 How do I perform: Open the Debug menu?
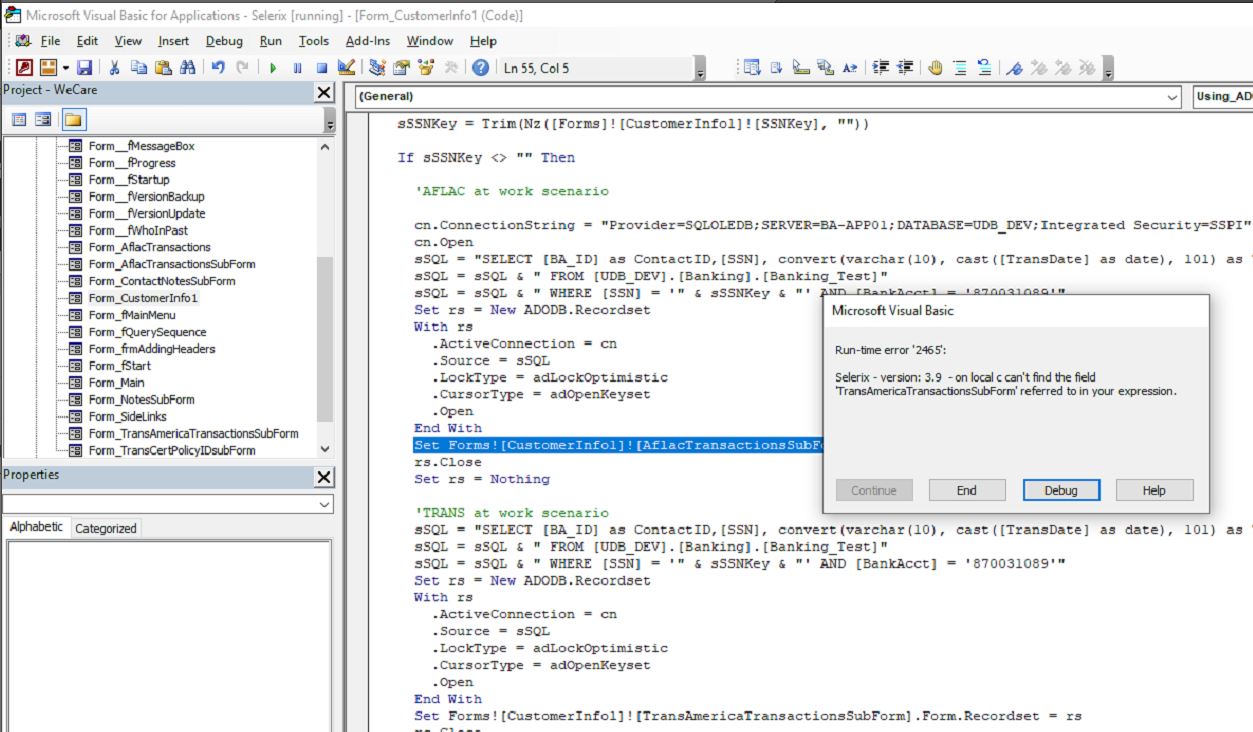(x=224, y=41)
